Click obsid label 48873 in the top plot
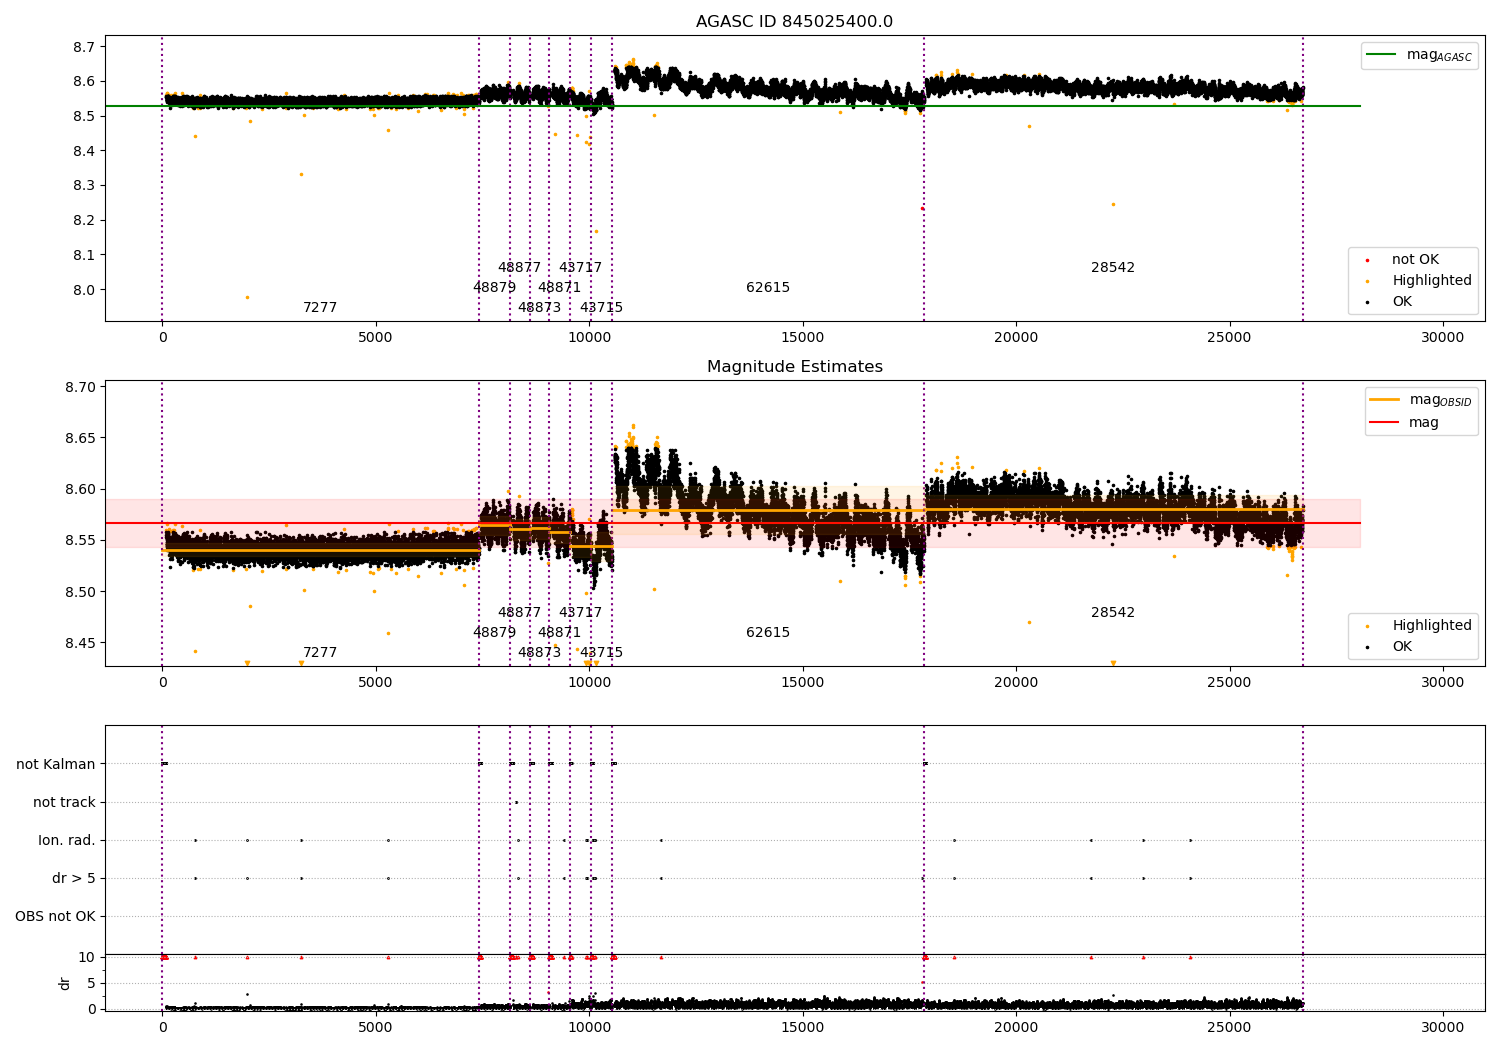This screenshot has height=1050, width=1500. point(540,308)
